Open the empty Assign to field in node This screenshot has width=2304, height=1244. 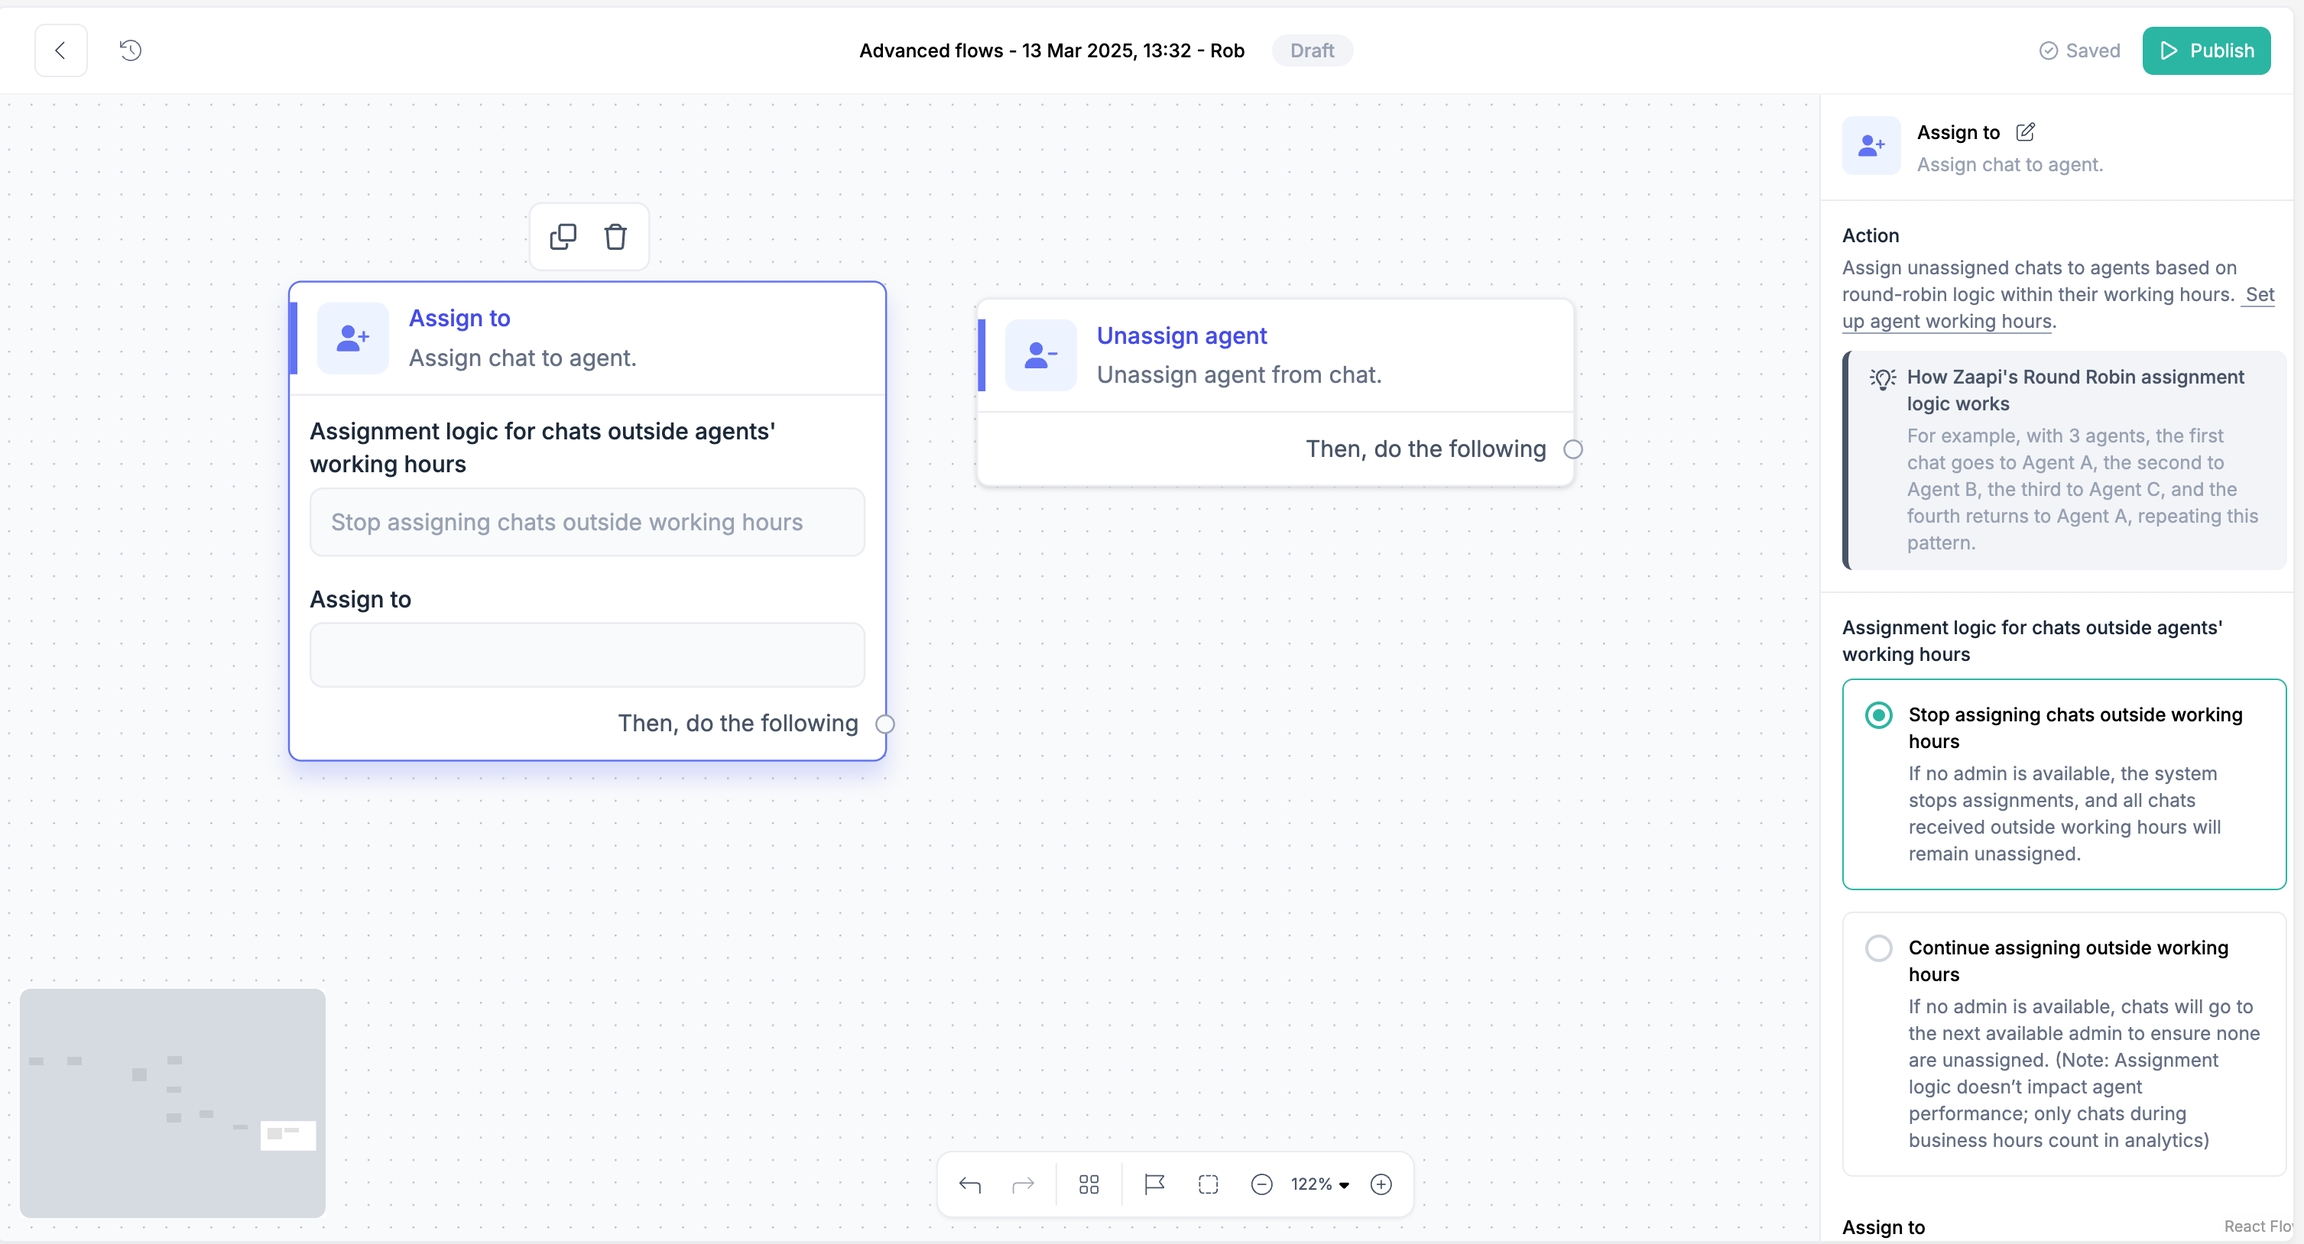pos(587,655)
